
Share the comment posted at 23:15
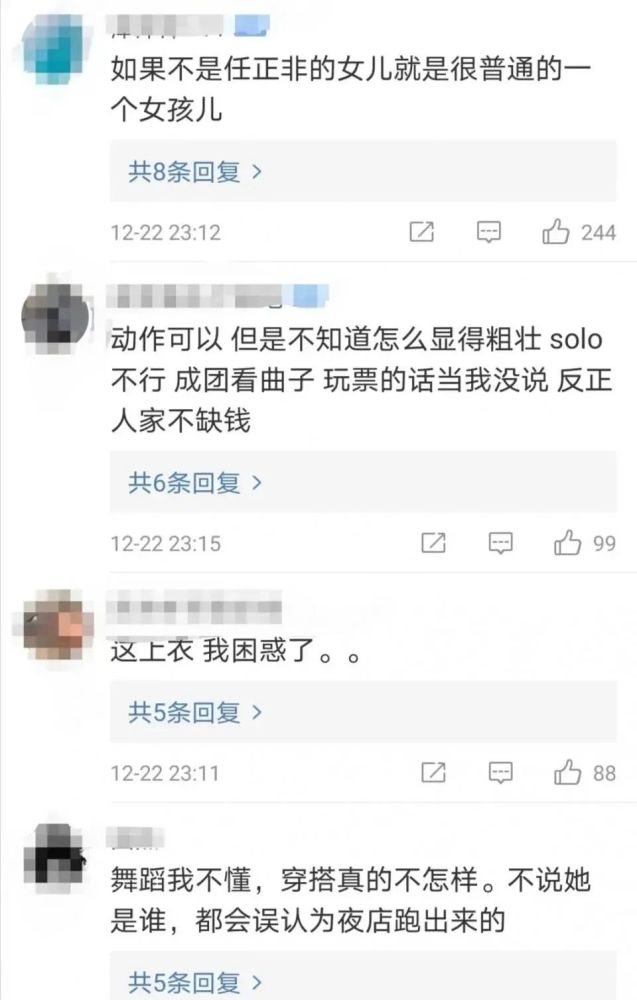(434, 543)
